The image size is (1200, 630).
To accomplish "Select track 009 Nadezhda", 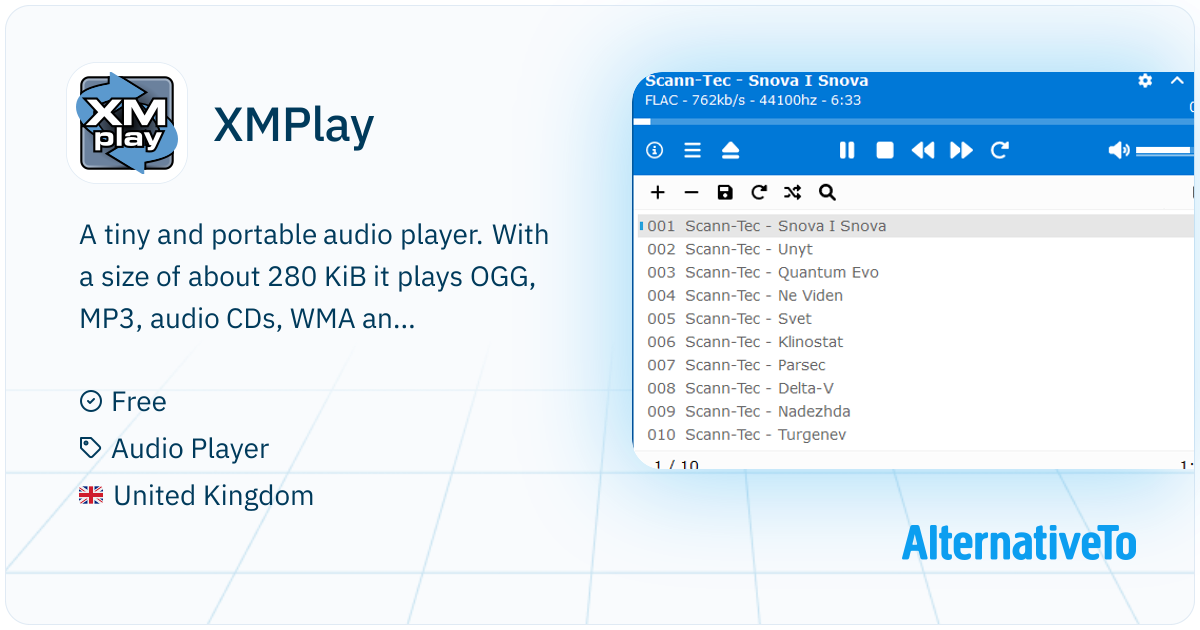I will (915, 411).
